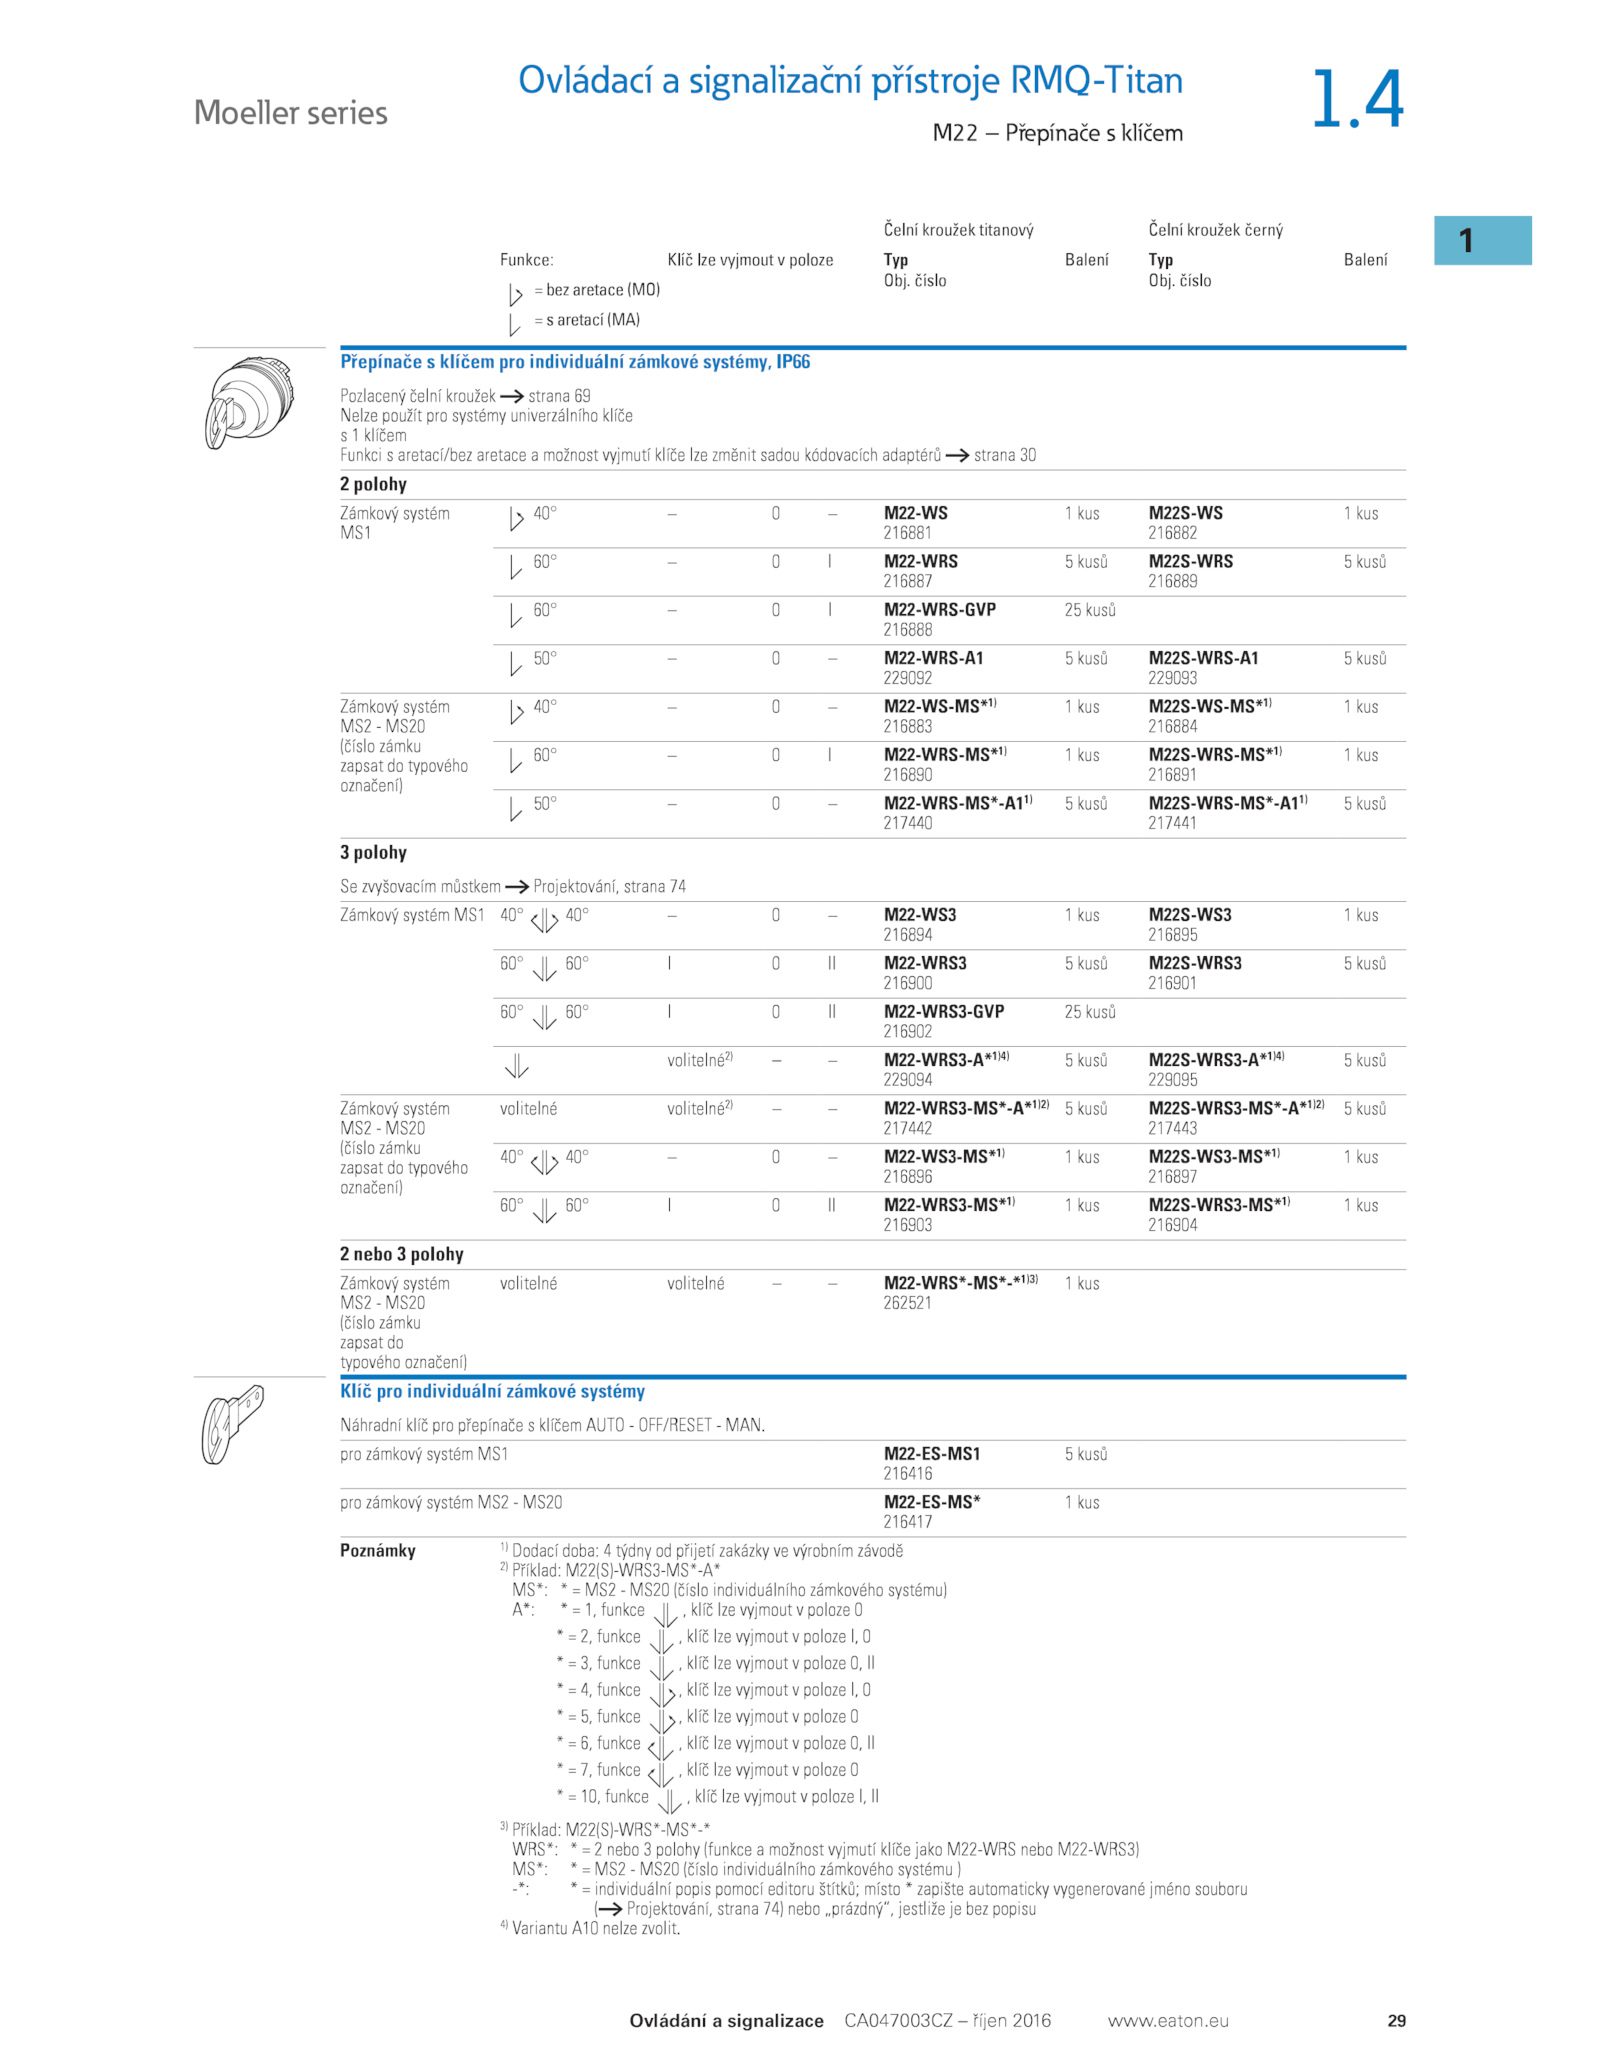Click the function symbol for * = 5 note

tap(663, 1721)
